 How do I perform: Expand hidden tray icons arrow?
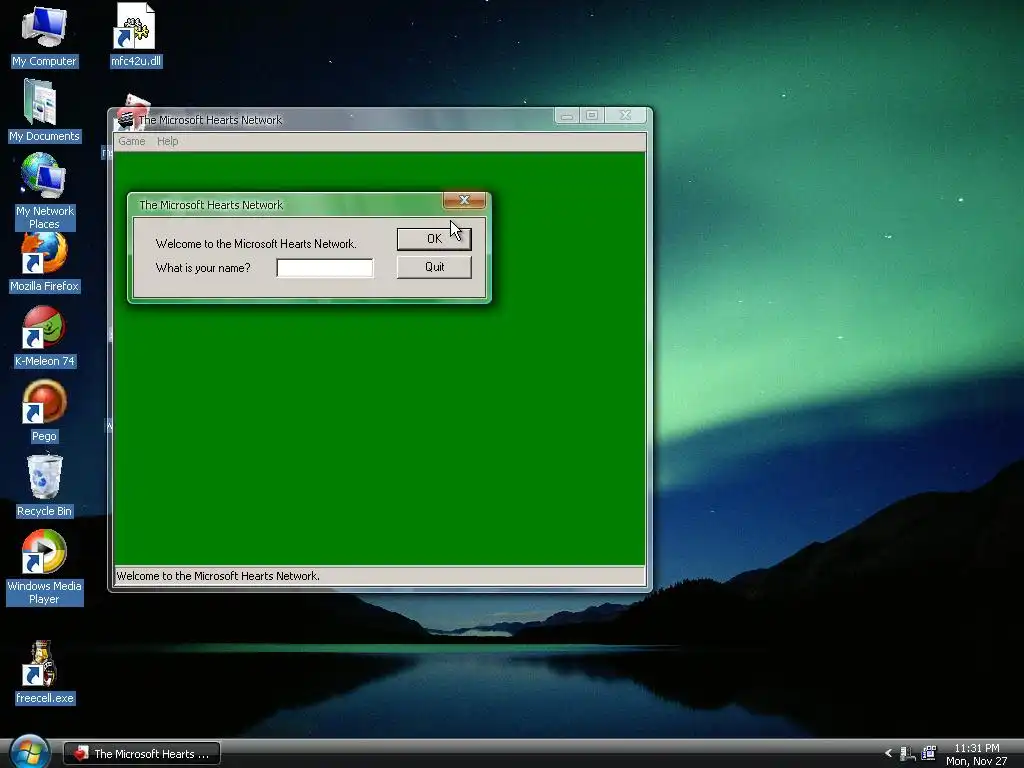(888, 753)
